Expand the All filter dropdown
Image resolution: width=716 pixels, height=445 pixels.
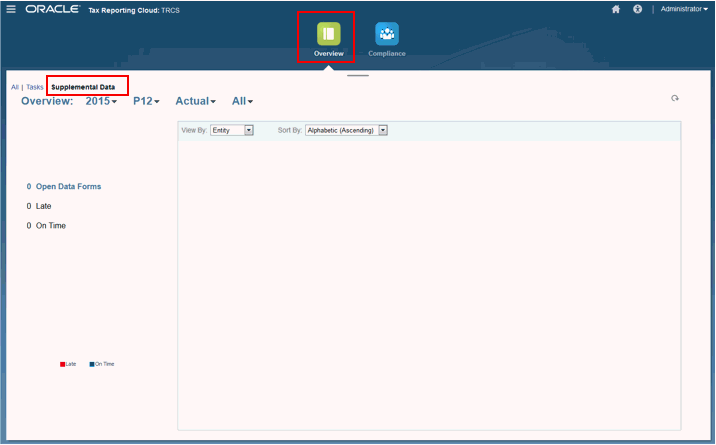(x=242, y=101)
